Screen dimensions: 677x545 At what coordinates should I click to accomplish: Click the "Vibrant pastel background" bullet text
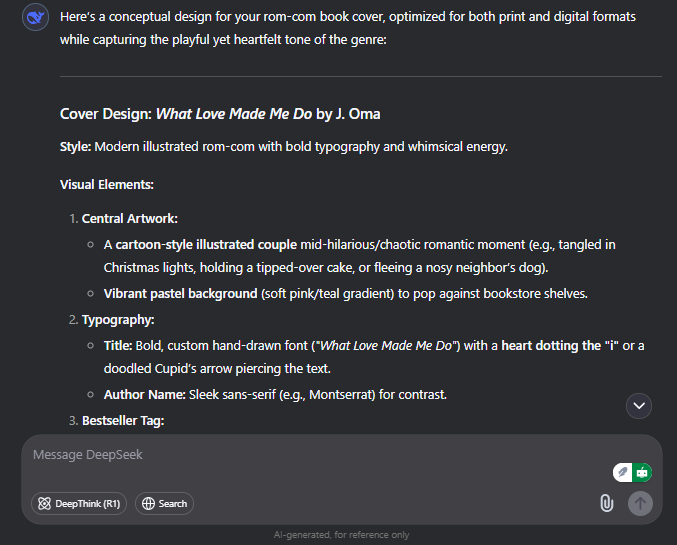tap(180, 294)
